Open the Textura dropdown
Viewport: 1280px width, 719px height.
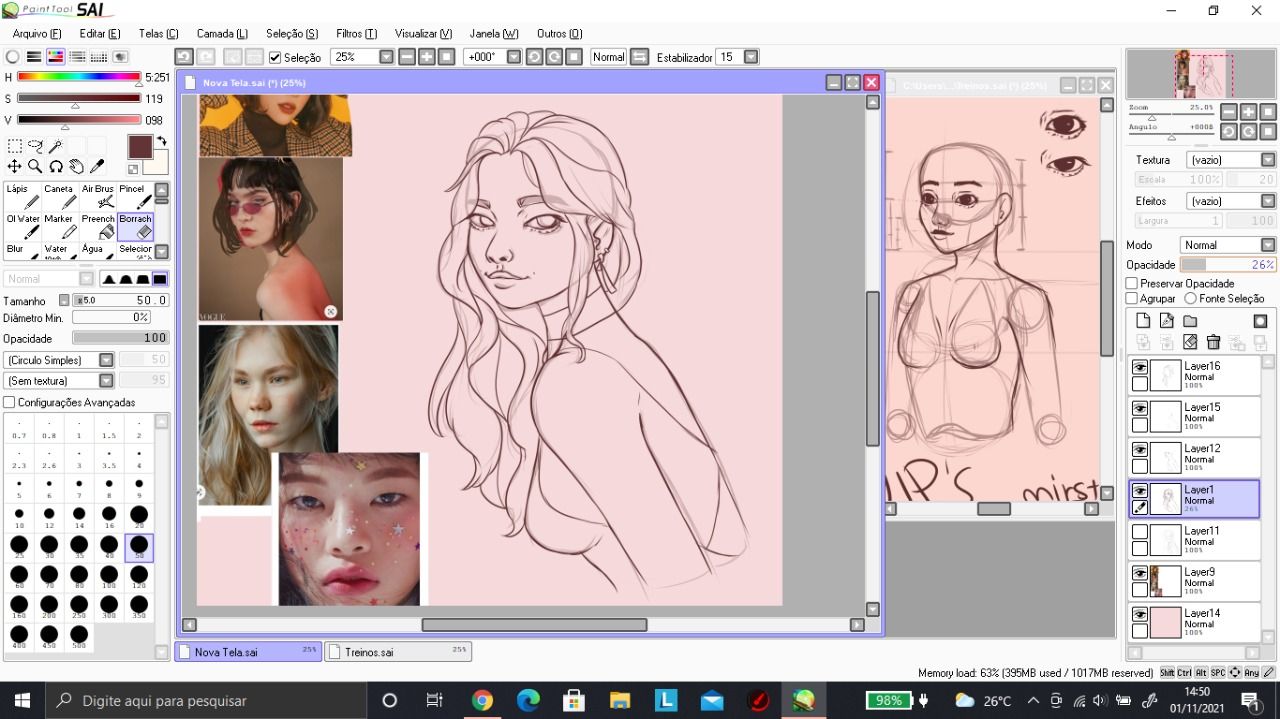1229,160
